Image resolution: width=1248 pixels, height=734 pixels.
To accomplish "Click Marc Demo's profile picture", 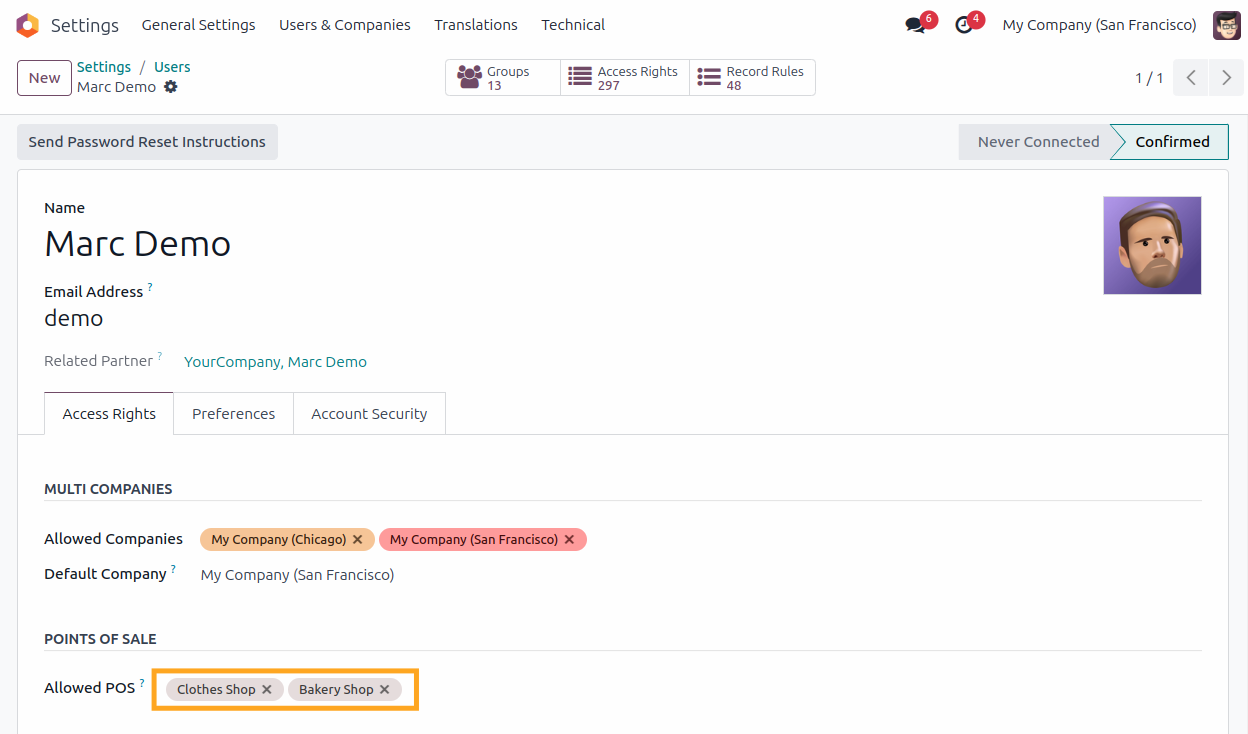I will [x=1152, y=245].
